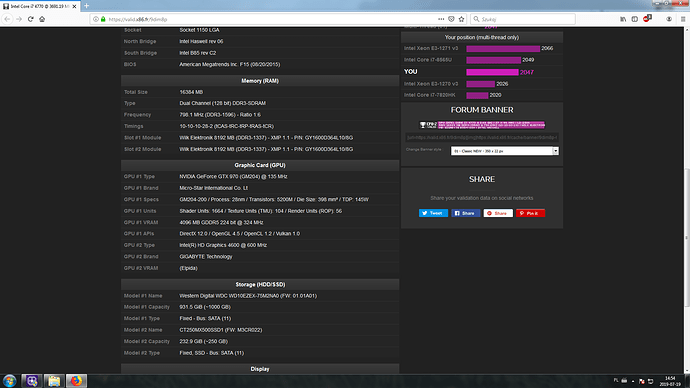Open a new browser tab
The height and width of the screenshot is (388, 690).
coord(86,6)
